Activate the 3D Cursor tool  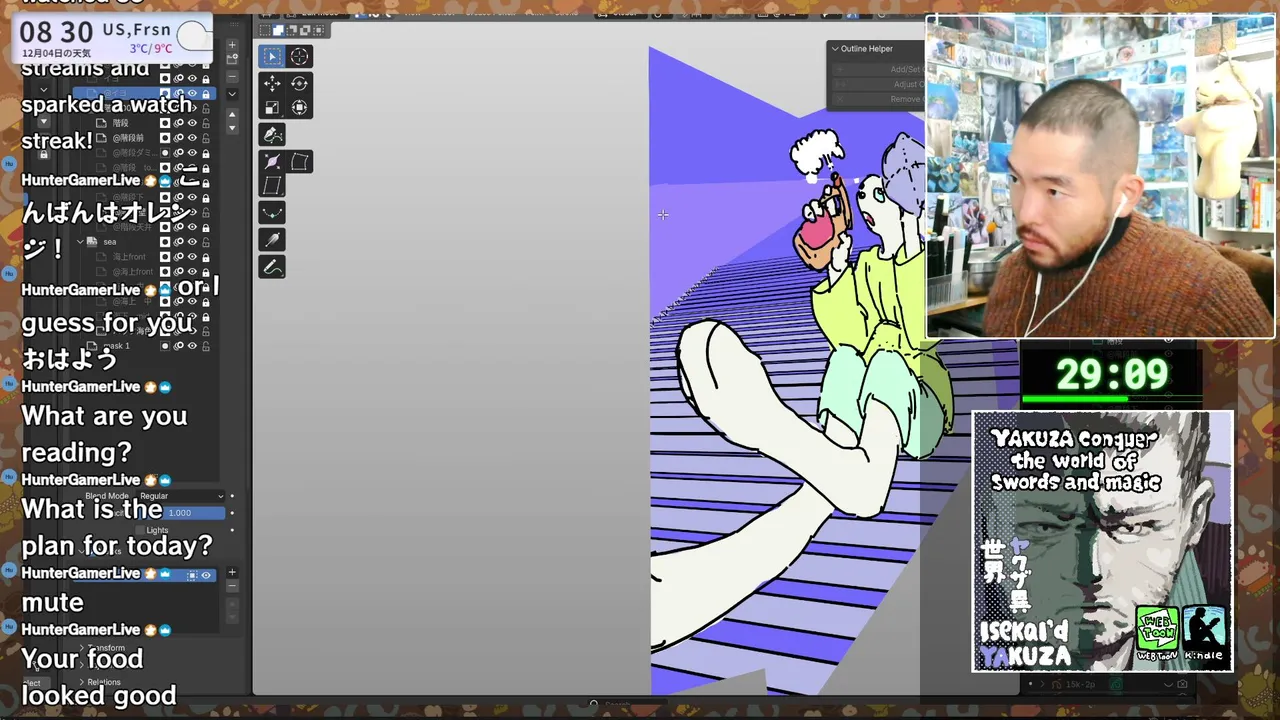[x=299, y=56]
